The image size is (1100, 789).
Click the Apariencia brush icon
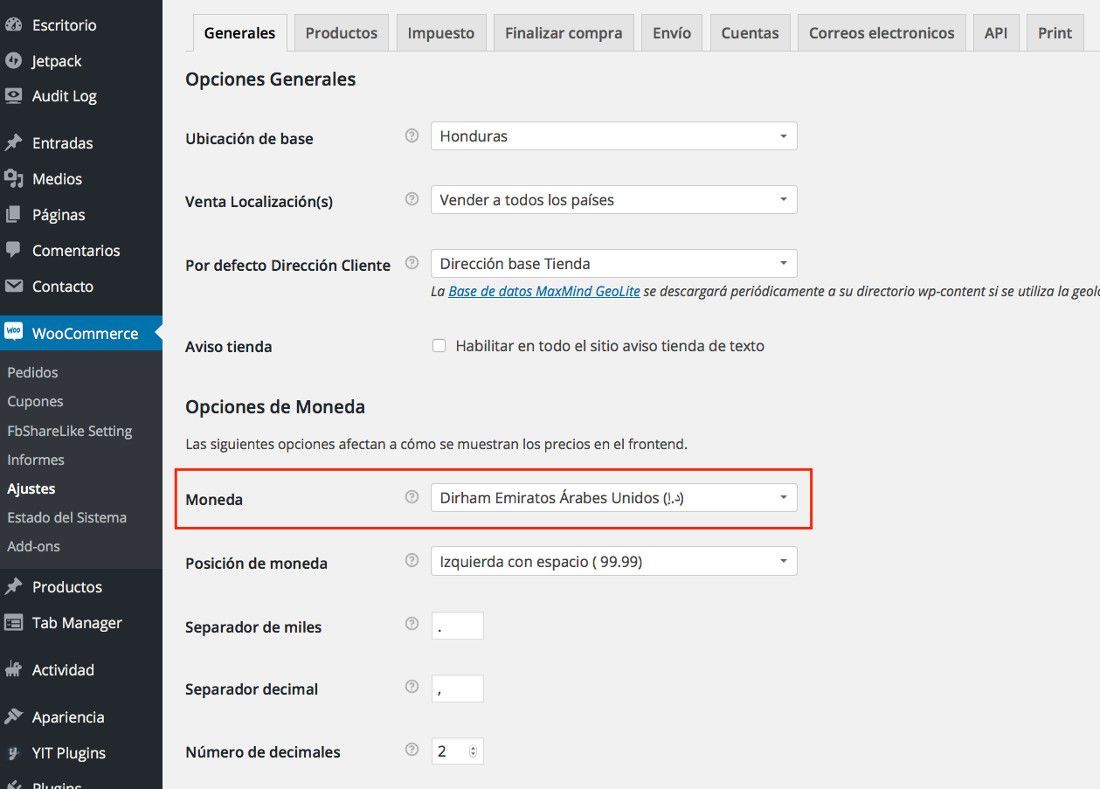point(13,717)
